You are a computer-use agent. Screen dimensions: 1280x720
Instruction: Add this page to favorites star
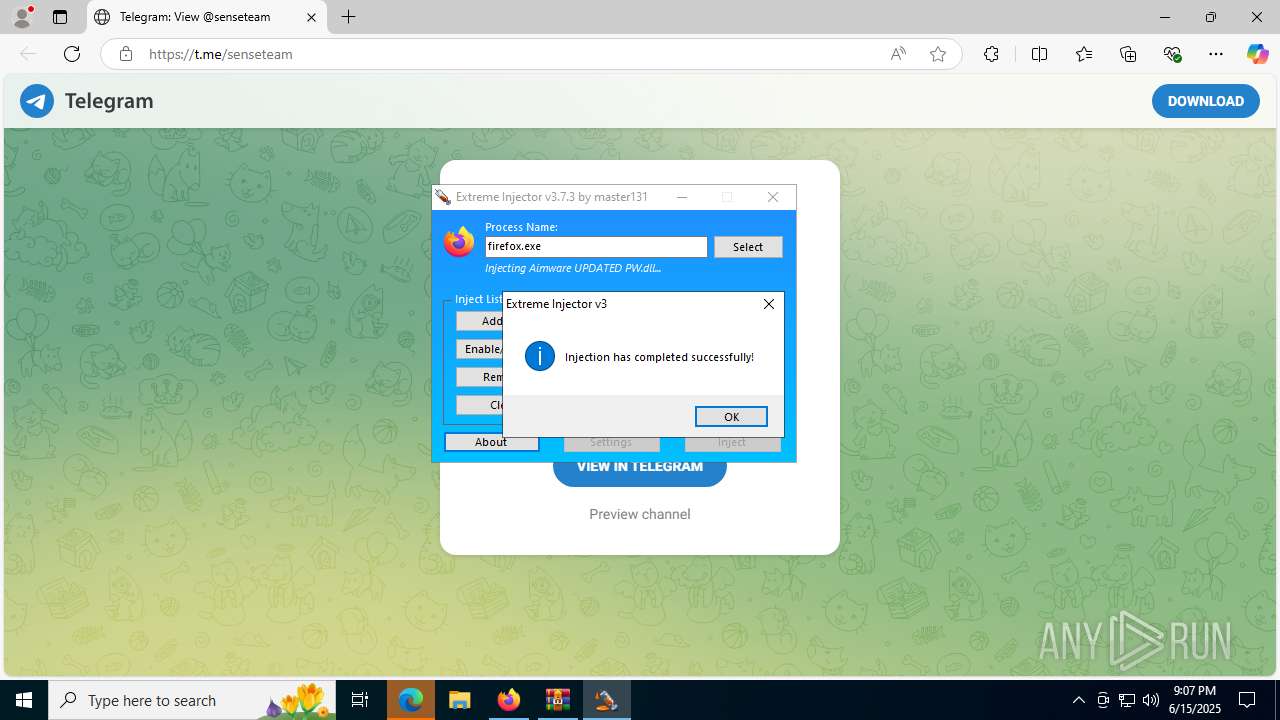(938, 54)
